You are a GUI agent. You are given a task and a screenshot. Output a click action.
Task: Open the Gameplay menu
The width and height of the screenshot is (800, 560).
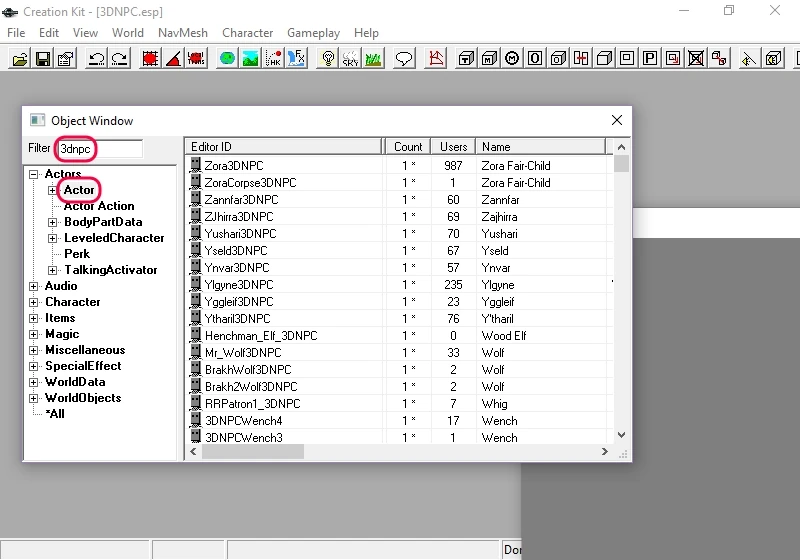313,33
